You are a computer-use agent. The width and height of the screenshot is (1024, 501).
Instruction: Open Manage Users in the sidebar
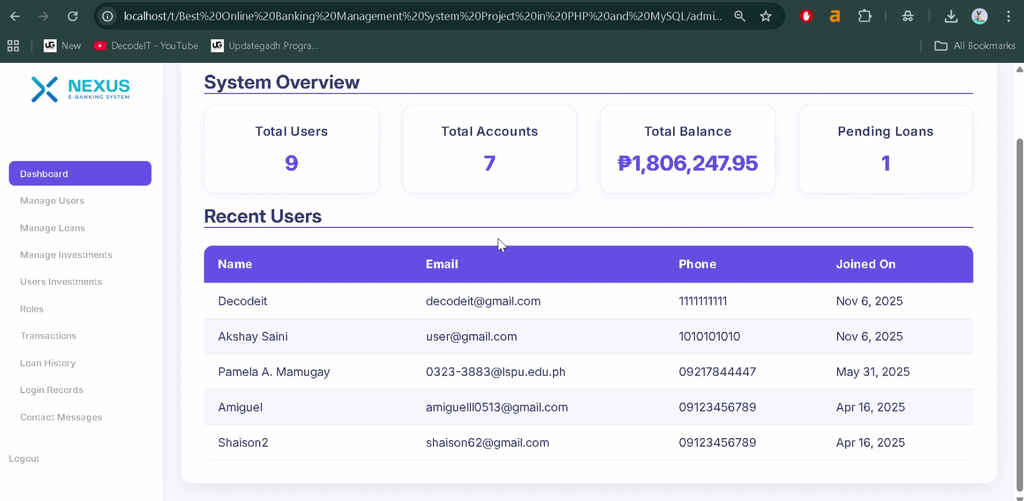tap(52, 201)
